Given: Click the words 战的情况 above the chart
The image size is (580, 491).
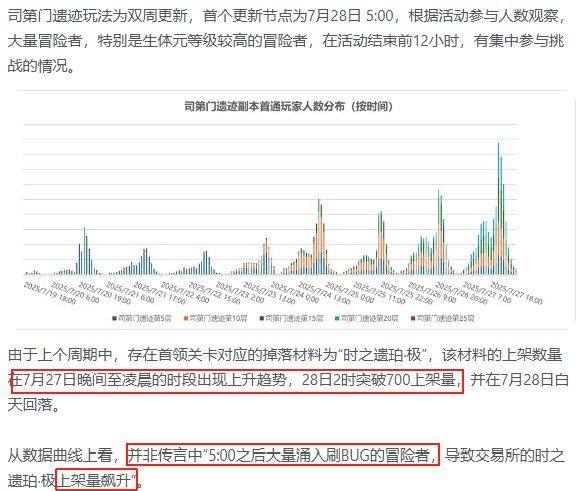Looking at the screenshot, I should pyautogui.click(x=37, y=66).
